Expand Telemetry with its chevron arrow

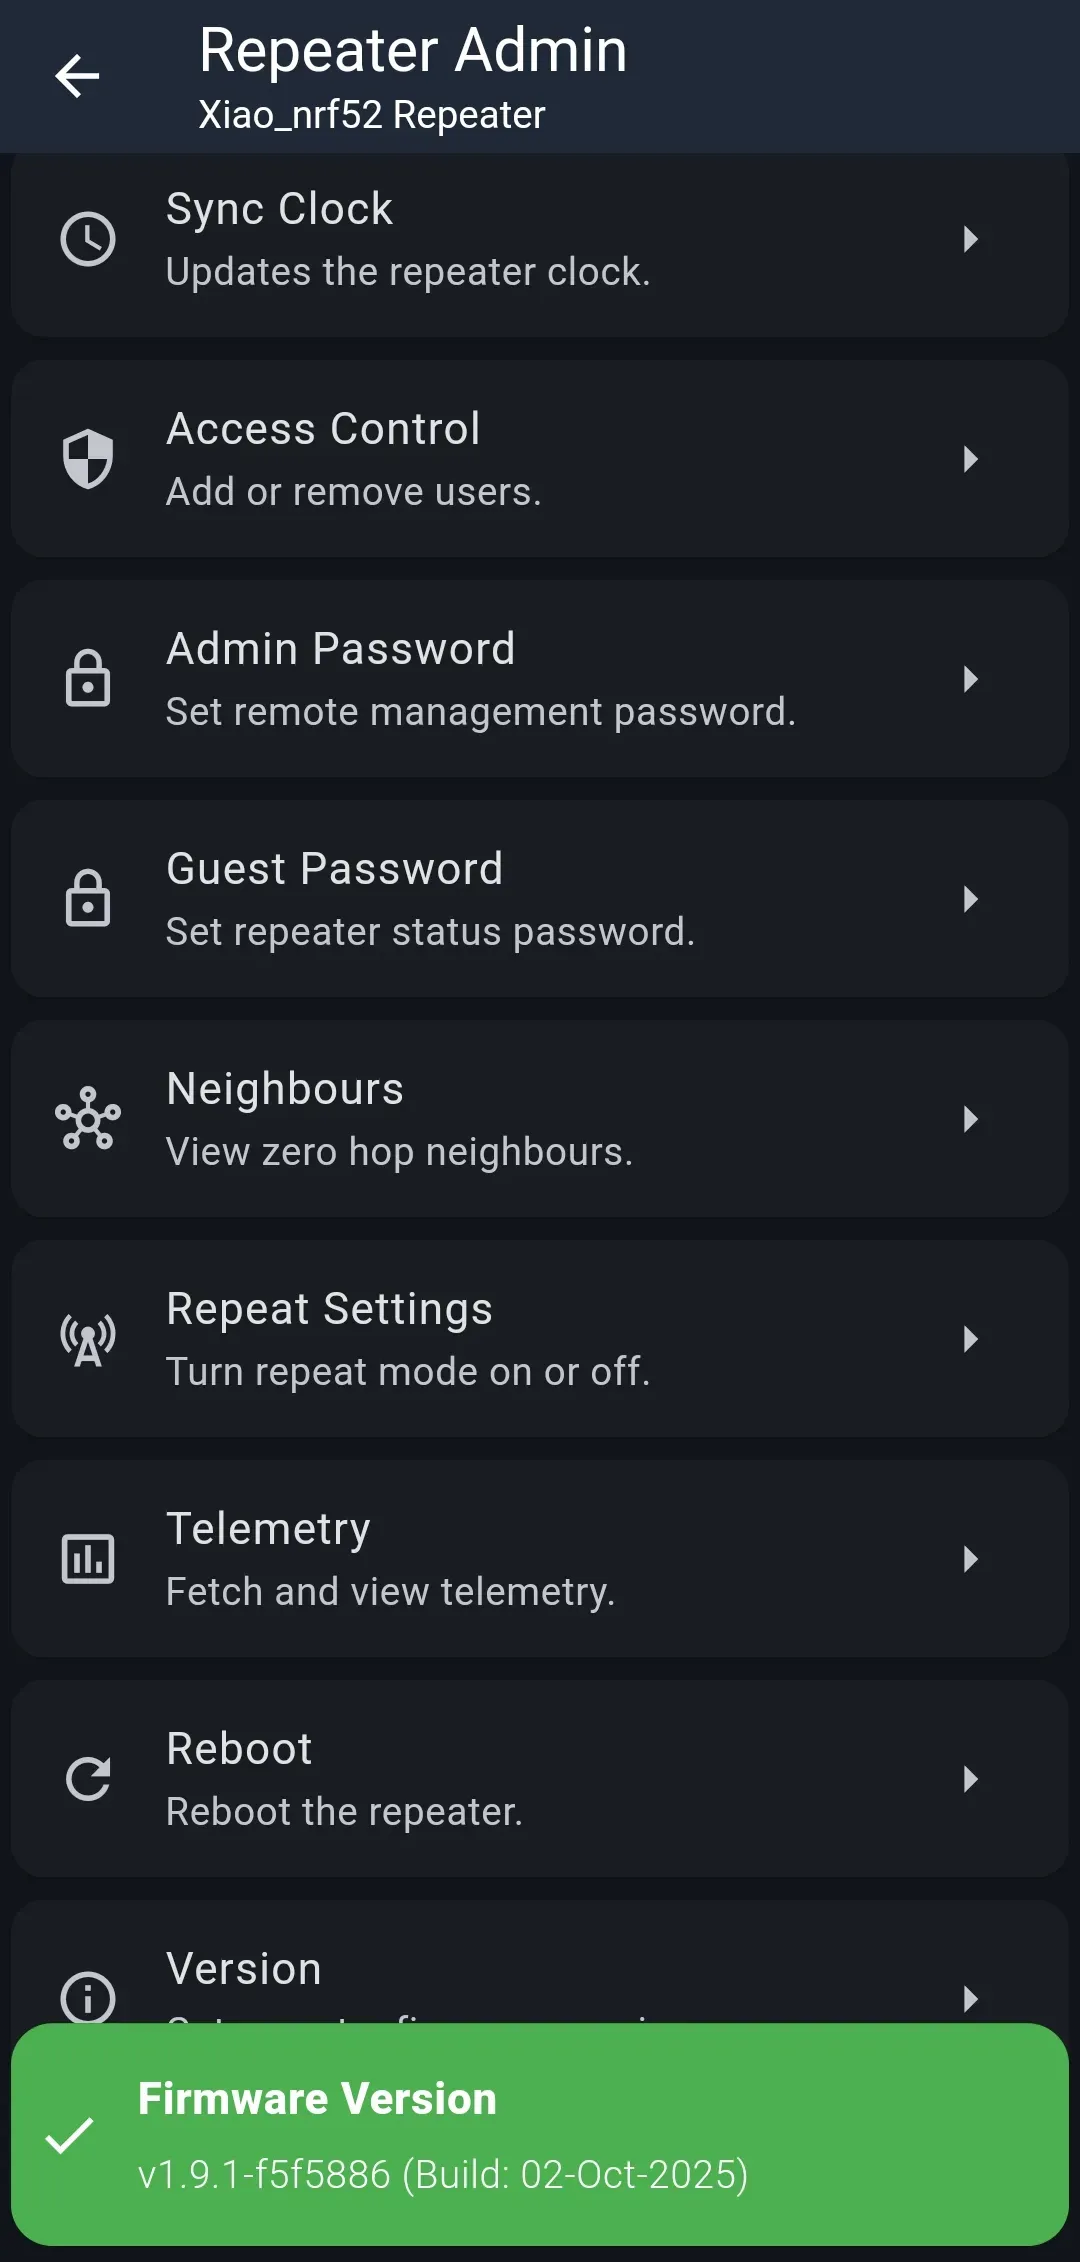[969, 1559]
